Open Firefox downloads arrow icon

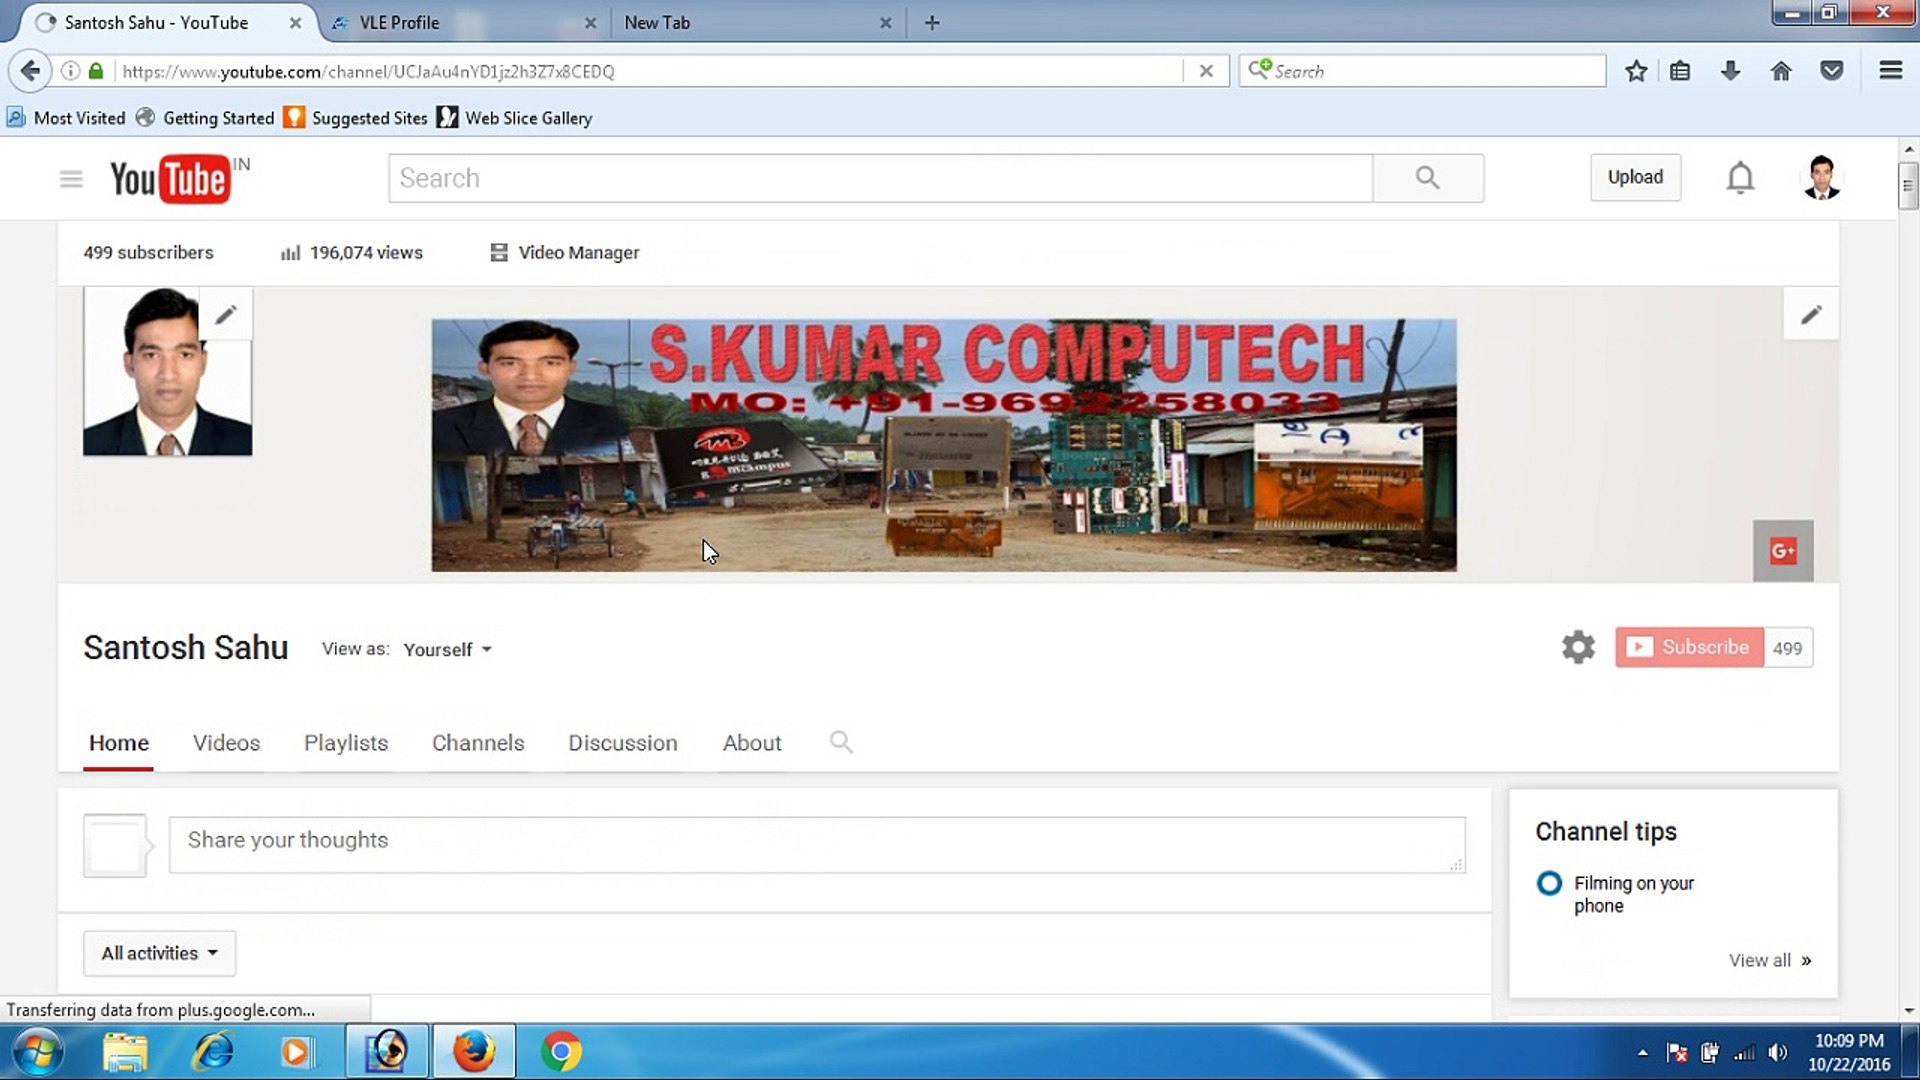[1730, 71]
